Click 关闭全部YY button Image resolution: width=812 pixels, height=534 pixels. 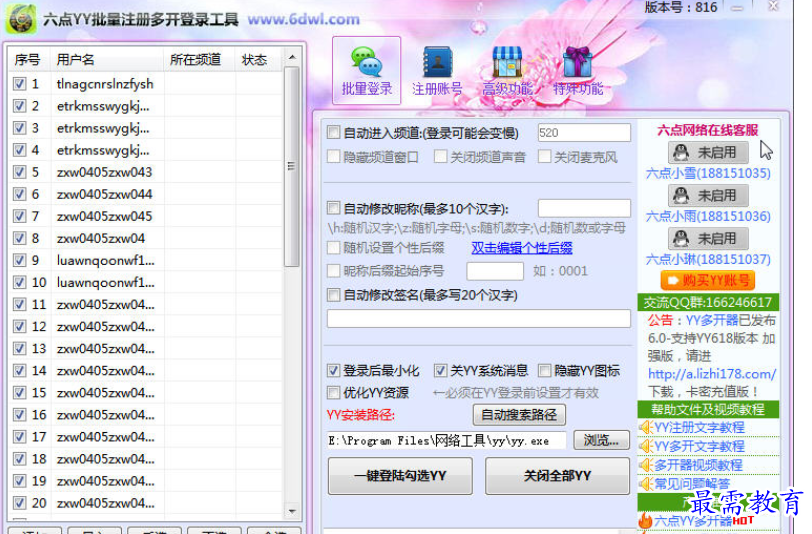click(557, 475)
